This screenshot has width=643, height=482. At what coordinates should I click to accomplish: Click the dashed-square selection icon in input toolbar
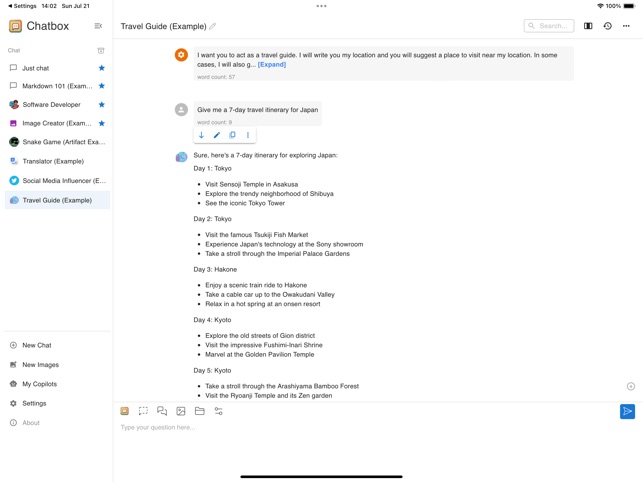[x=143, y=411]
